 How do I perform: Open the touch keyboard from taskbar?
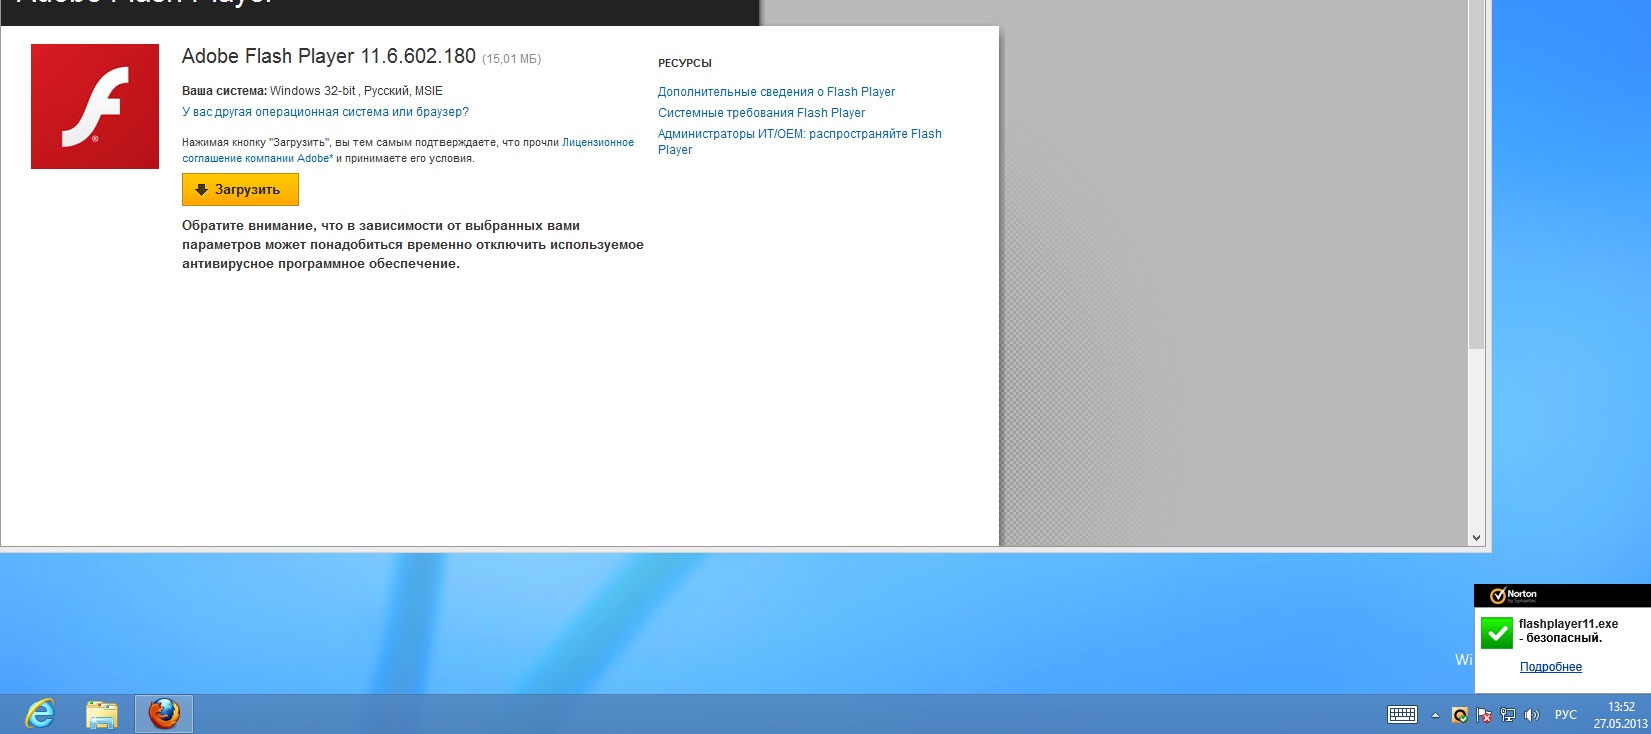[1402, 714]
